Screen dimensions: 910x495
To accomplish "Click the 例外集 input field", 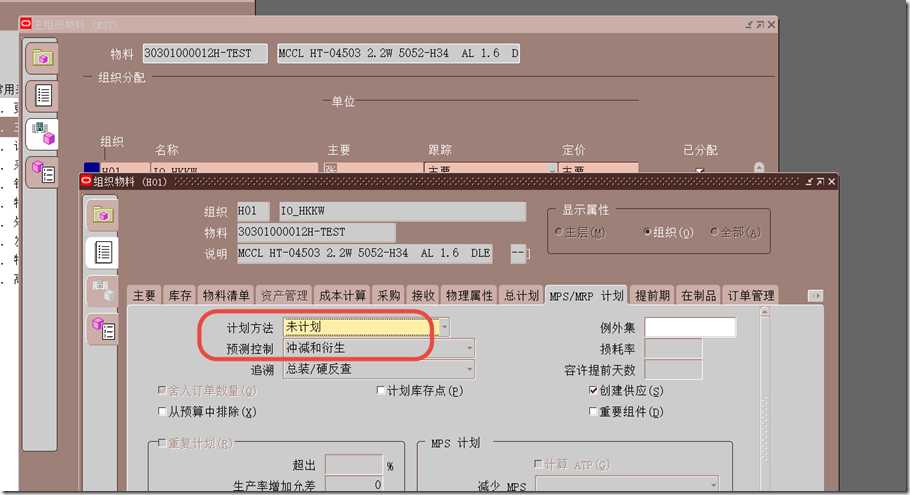I will 690,327.
